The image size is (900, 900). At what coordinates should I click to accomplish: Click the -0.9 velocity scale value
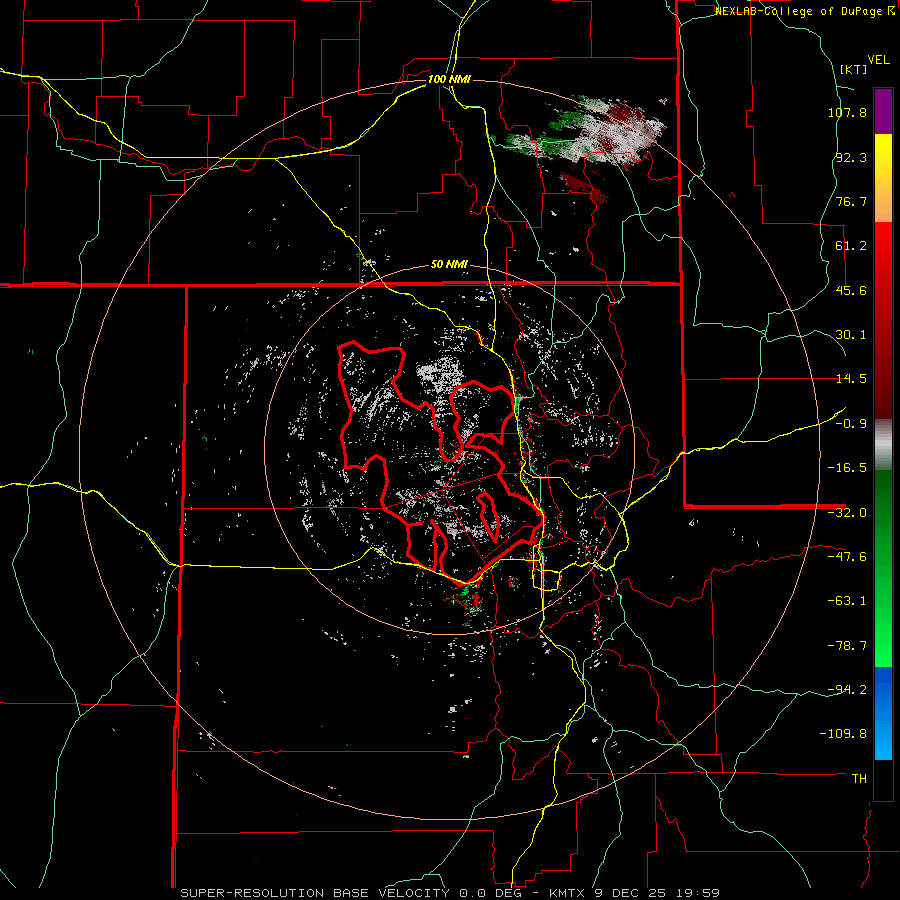[x=851, y=424]
